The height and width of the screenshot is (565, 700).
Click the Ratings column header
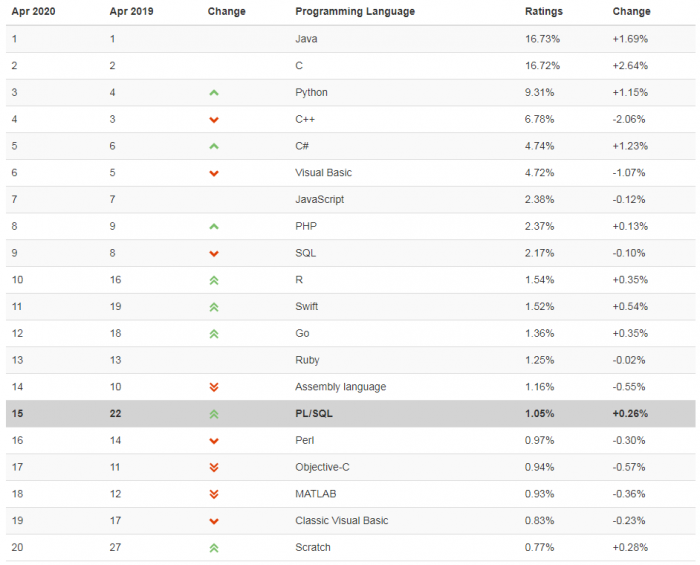544,12
